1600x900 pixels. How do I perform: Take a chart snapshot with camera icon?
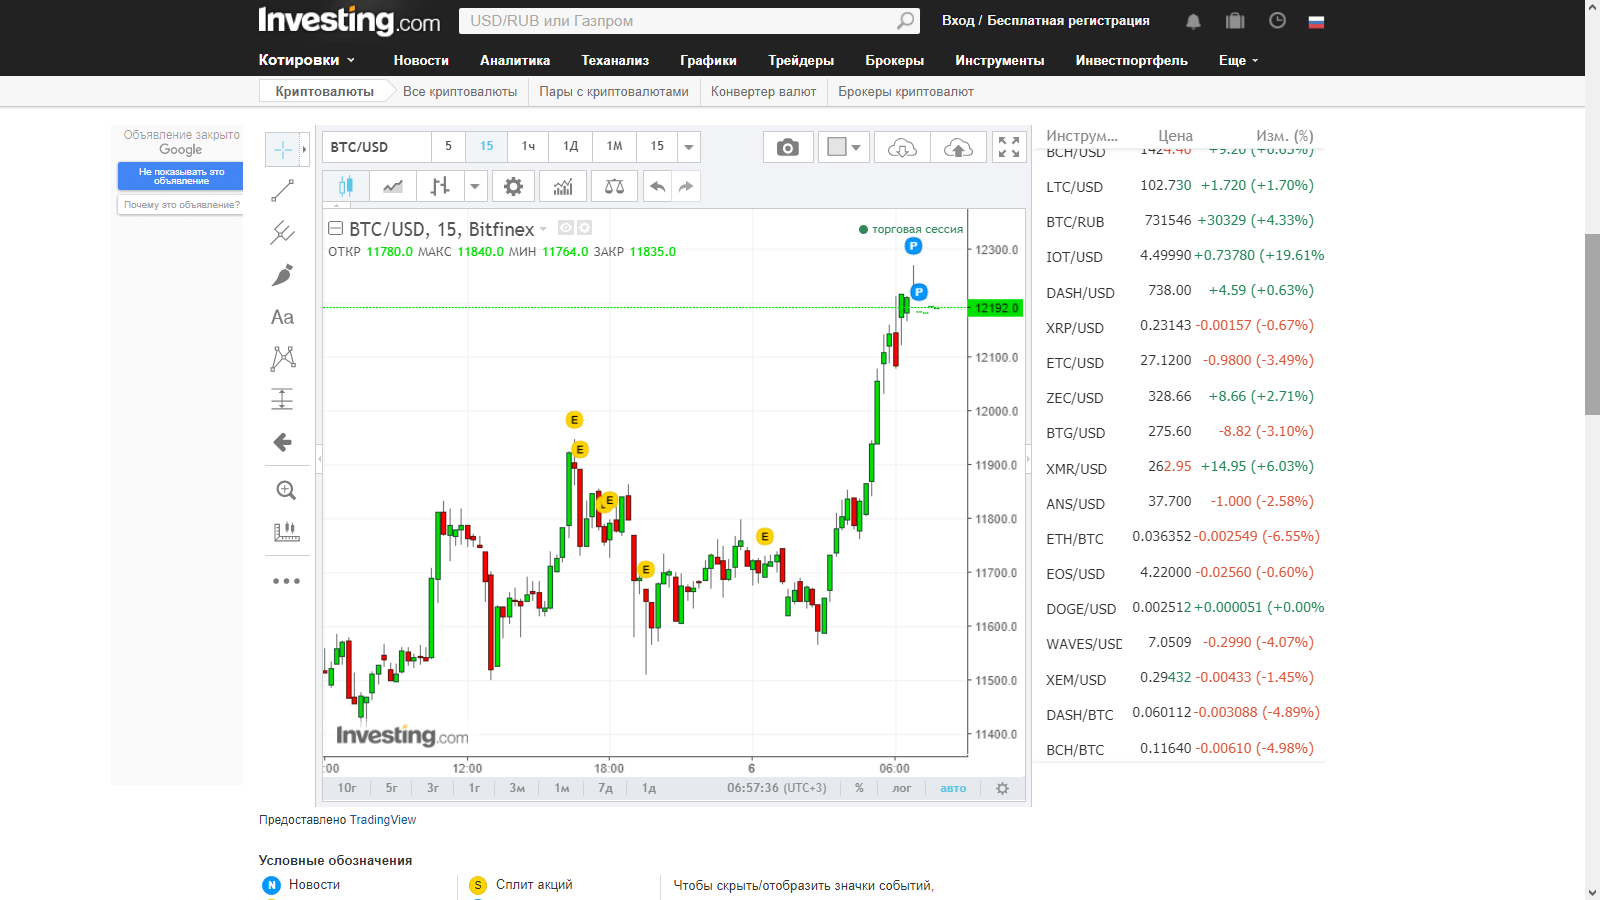click(788, 147)
